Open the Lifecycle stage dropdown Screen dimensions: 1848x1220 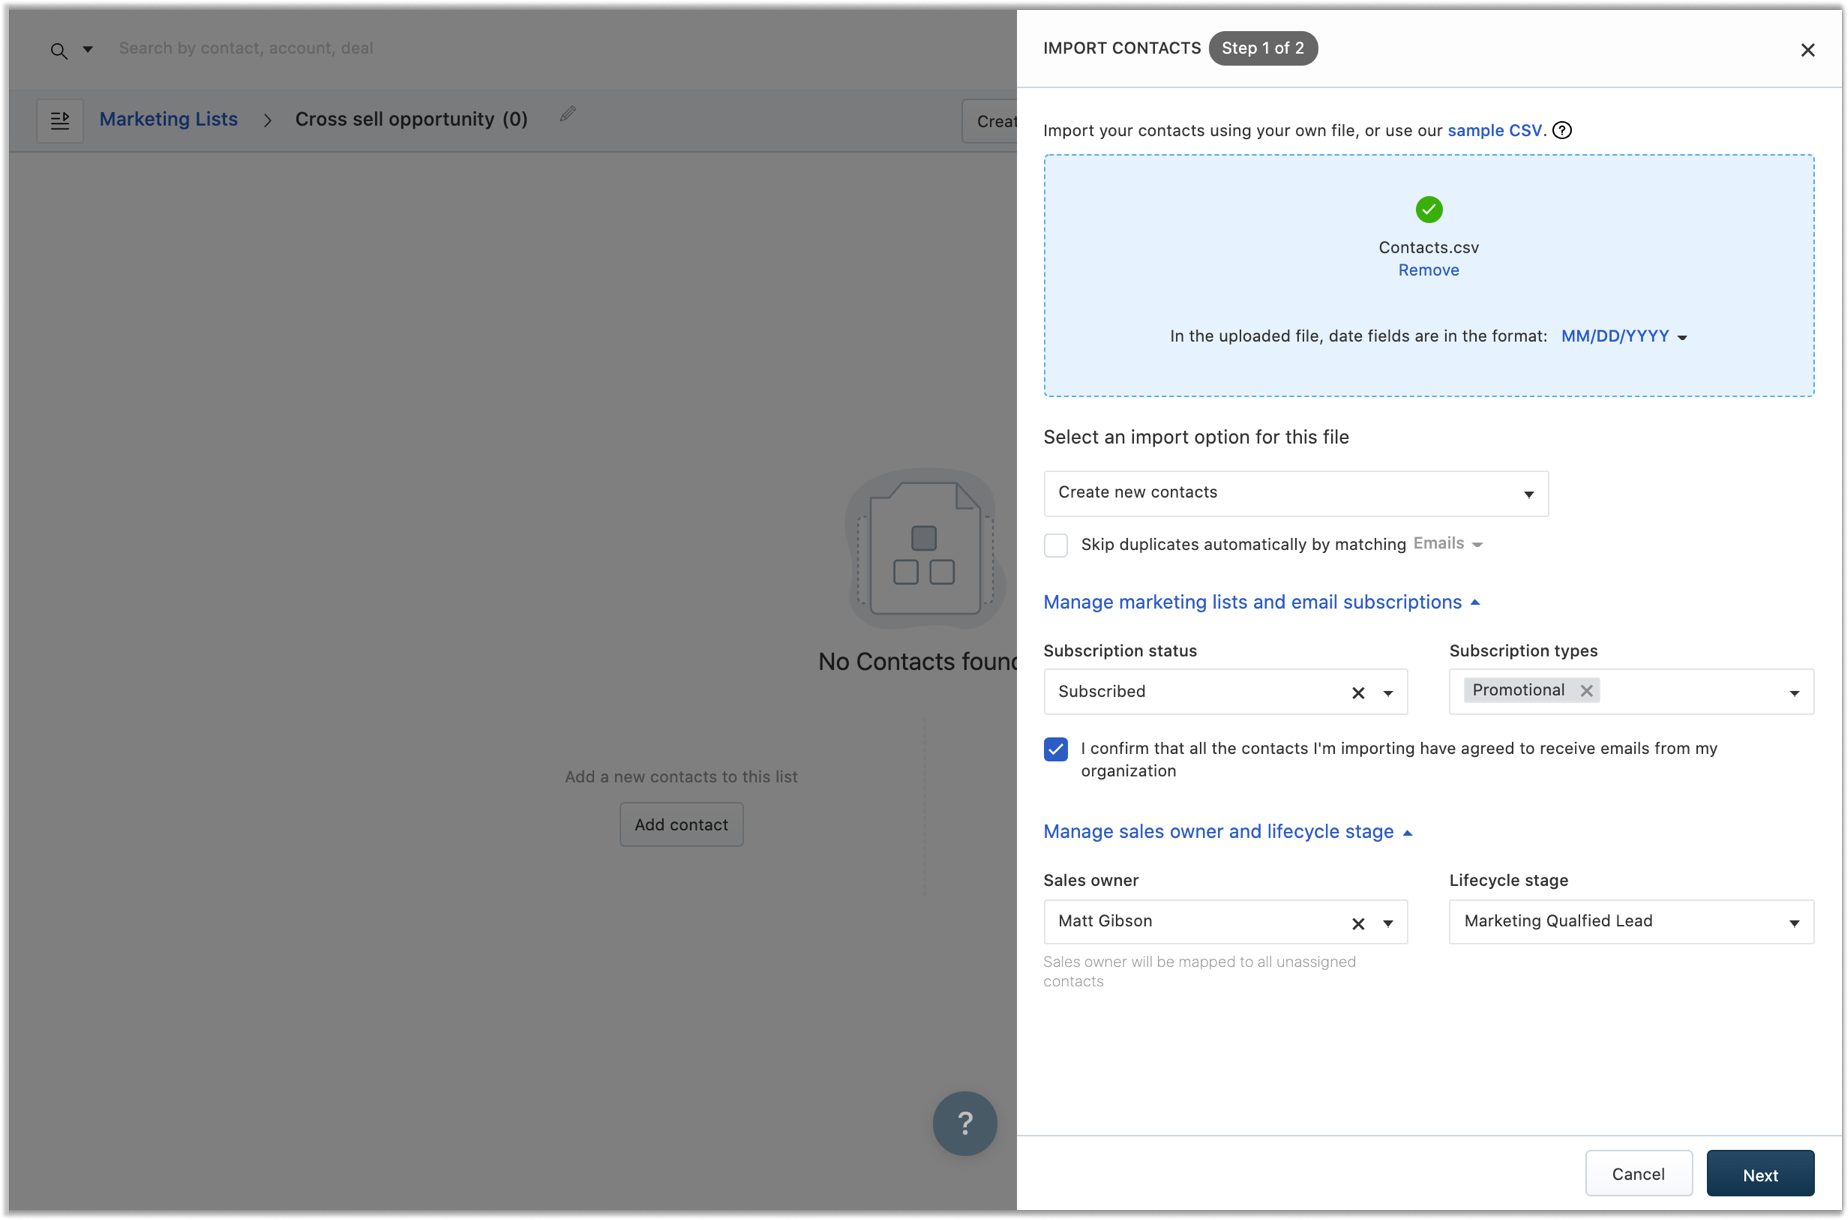point(1631,922)
